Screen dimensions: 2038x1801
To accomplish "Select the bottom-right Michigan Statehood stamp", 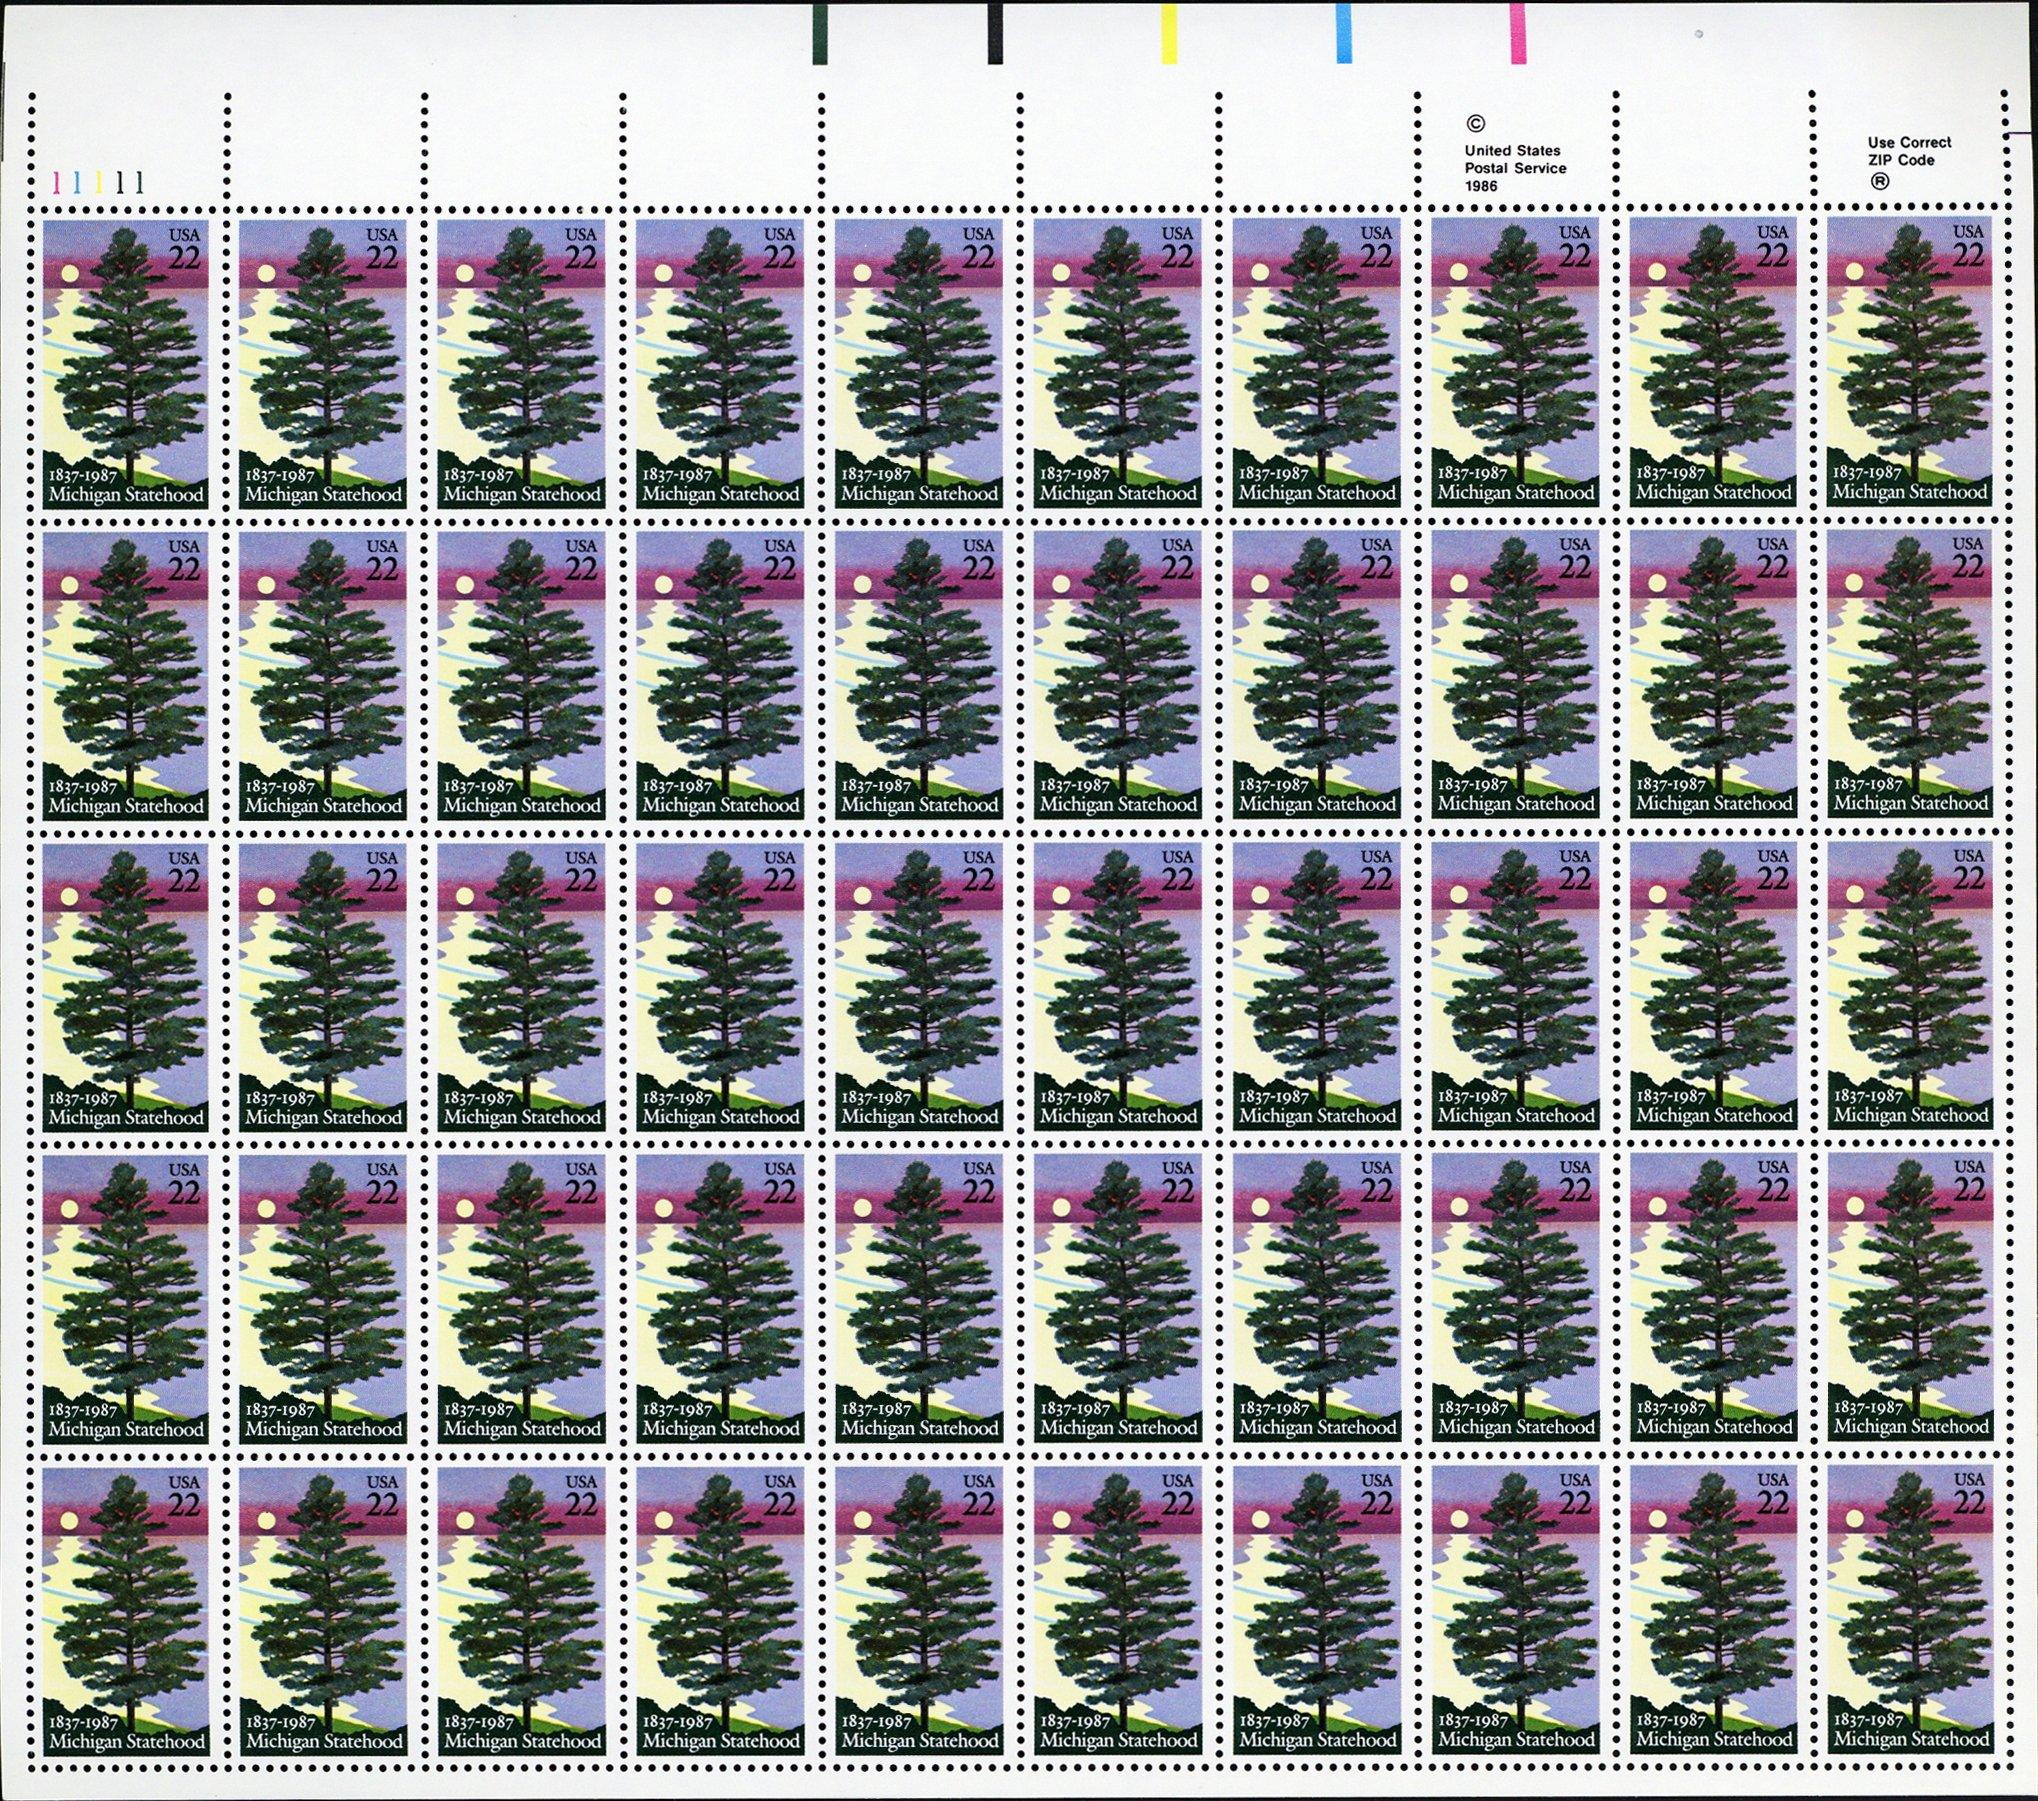I will (1909, 1609).
